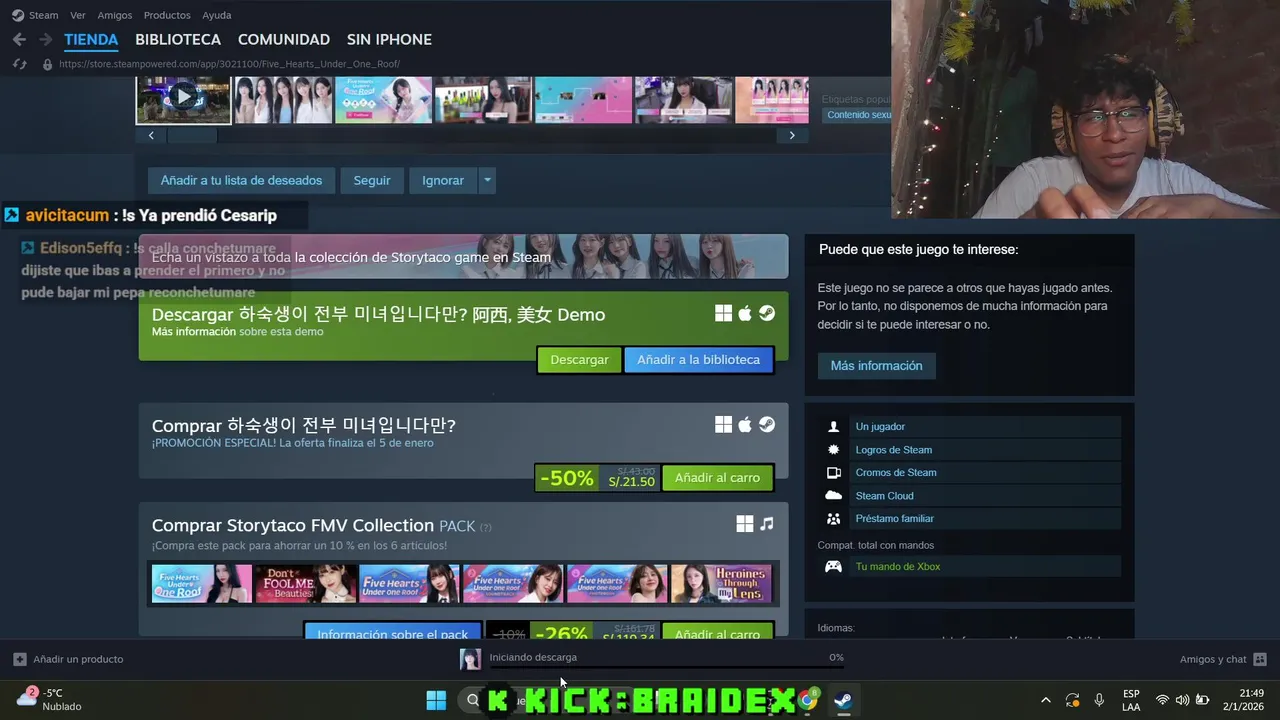The image size is (1280, 720).
Task: Click the store URL address field
Action: pos(230,64)
